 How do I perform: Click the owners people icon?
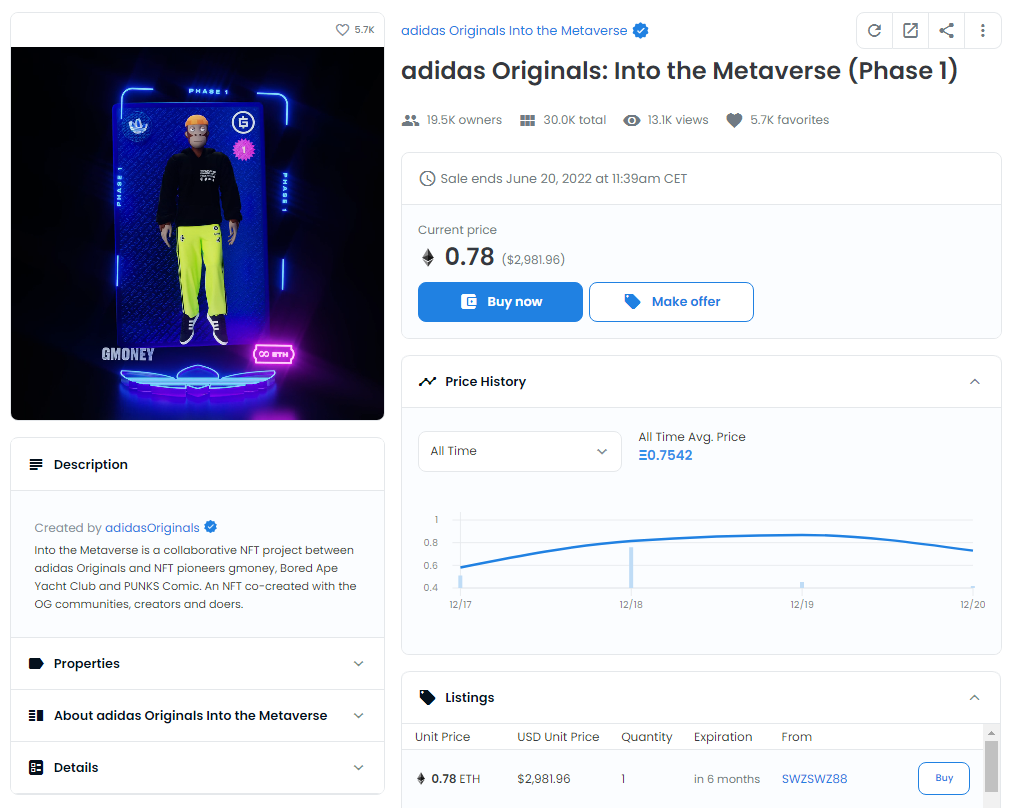point(410,120)
